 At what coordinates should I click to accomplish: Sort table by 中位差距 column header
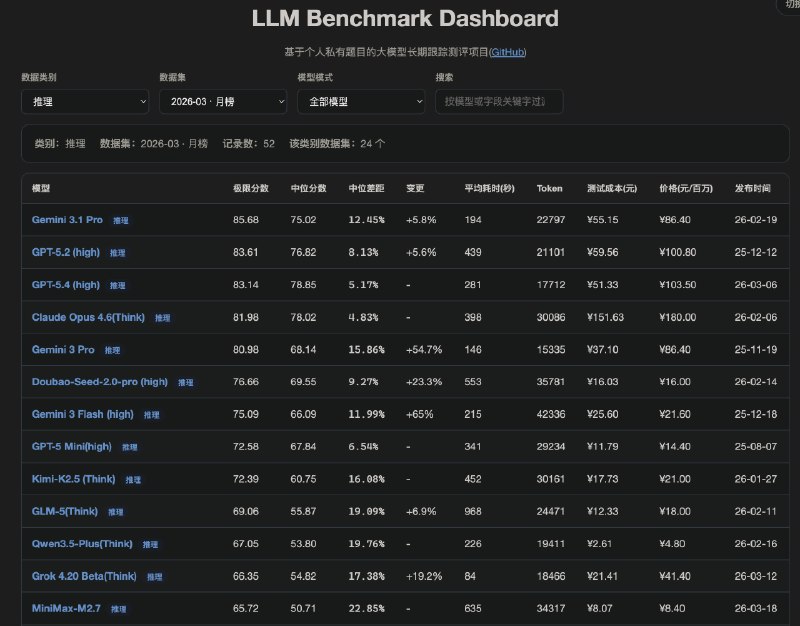tap(366, 188)
